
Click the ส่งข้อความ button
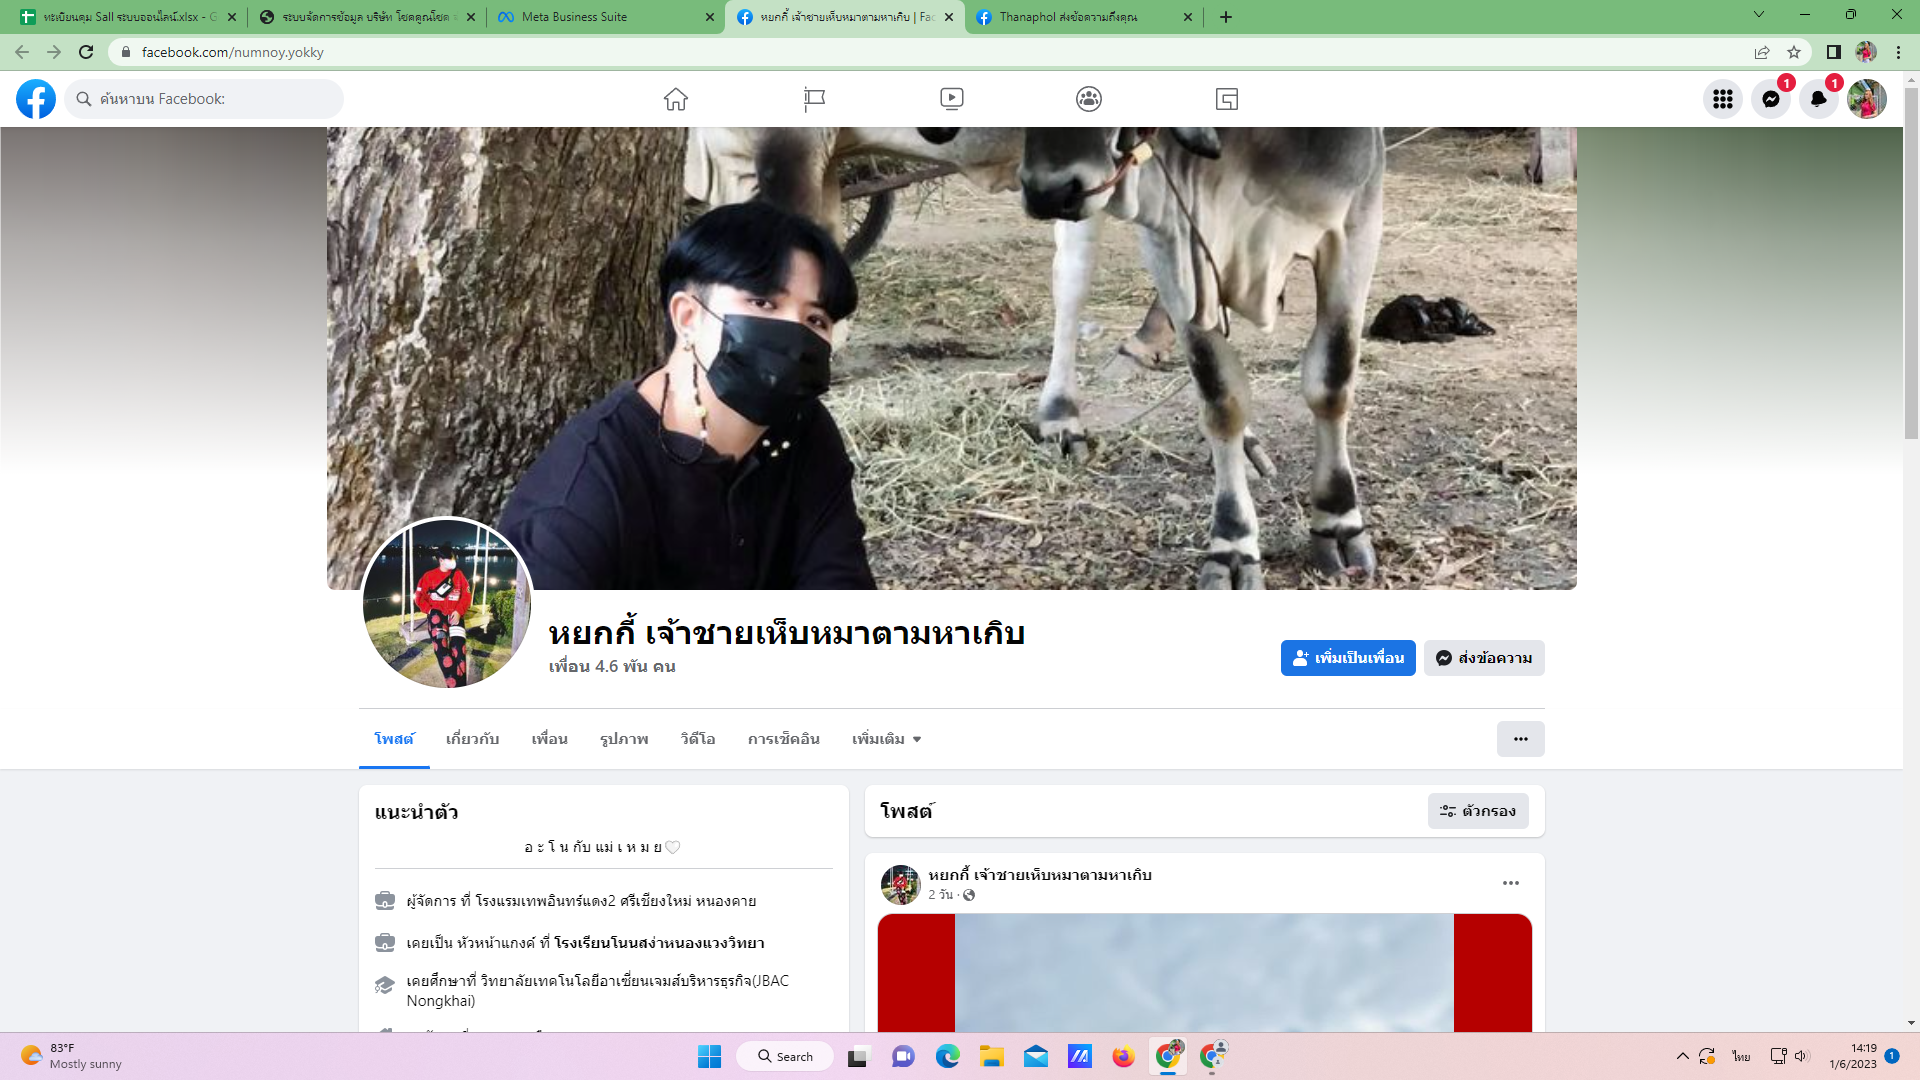tap(1484, 658)
